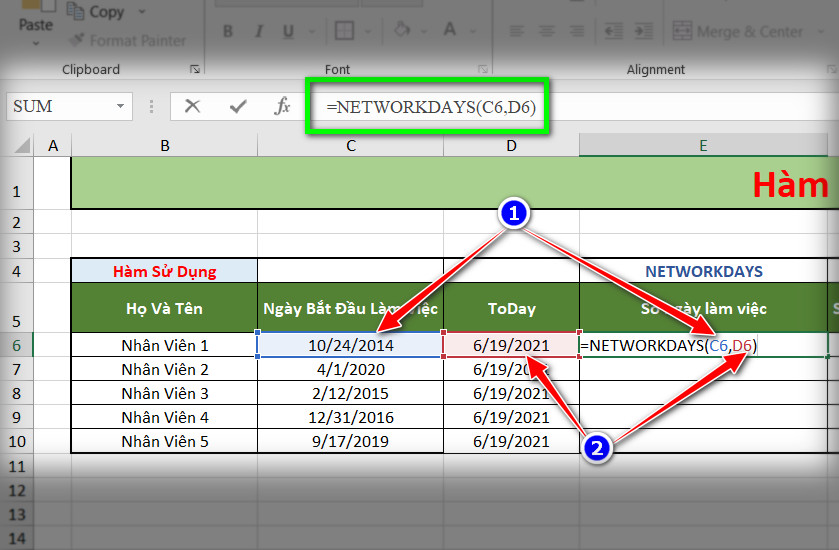839x550 pixels.
Task: Open the Underline style dropdown
Action: [312, 32]
